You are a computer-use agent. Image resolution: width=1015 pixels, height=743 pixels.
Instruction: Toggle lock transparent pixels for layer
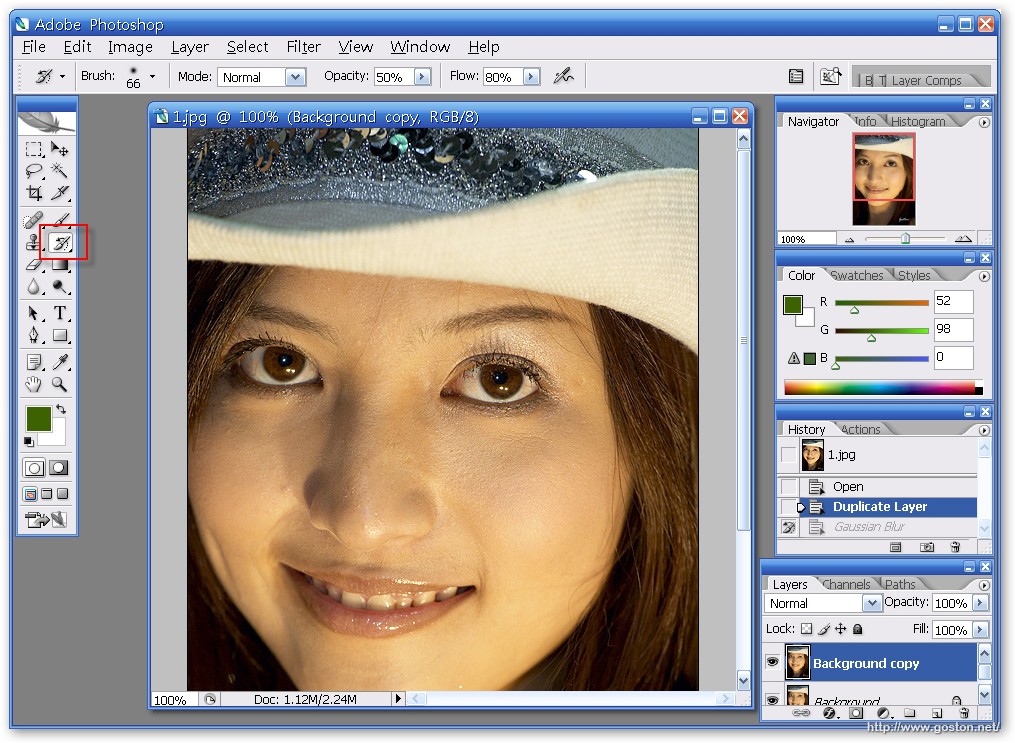coord(806,629)
